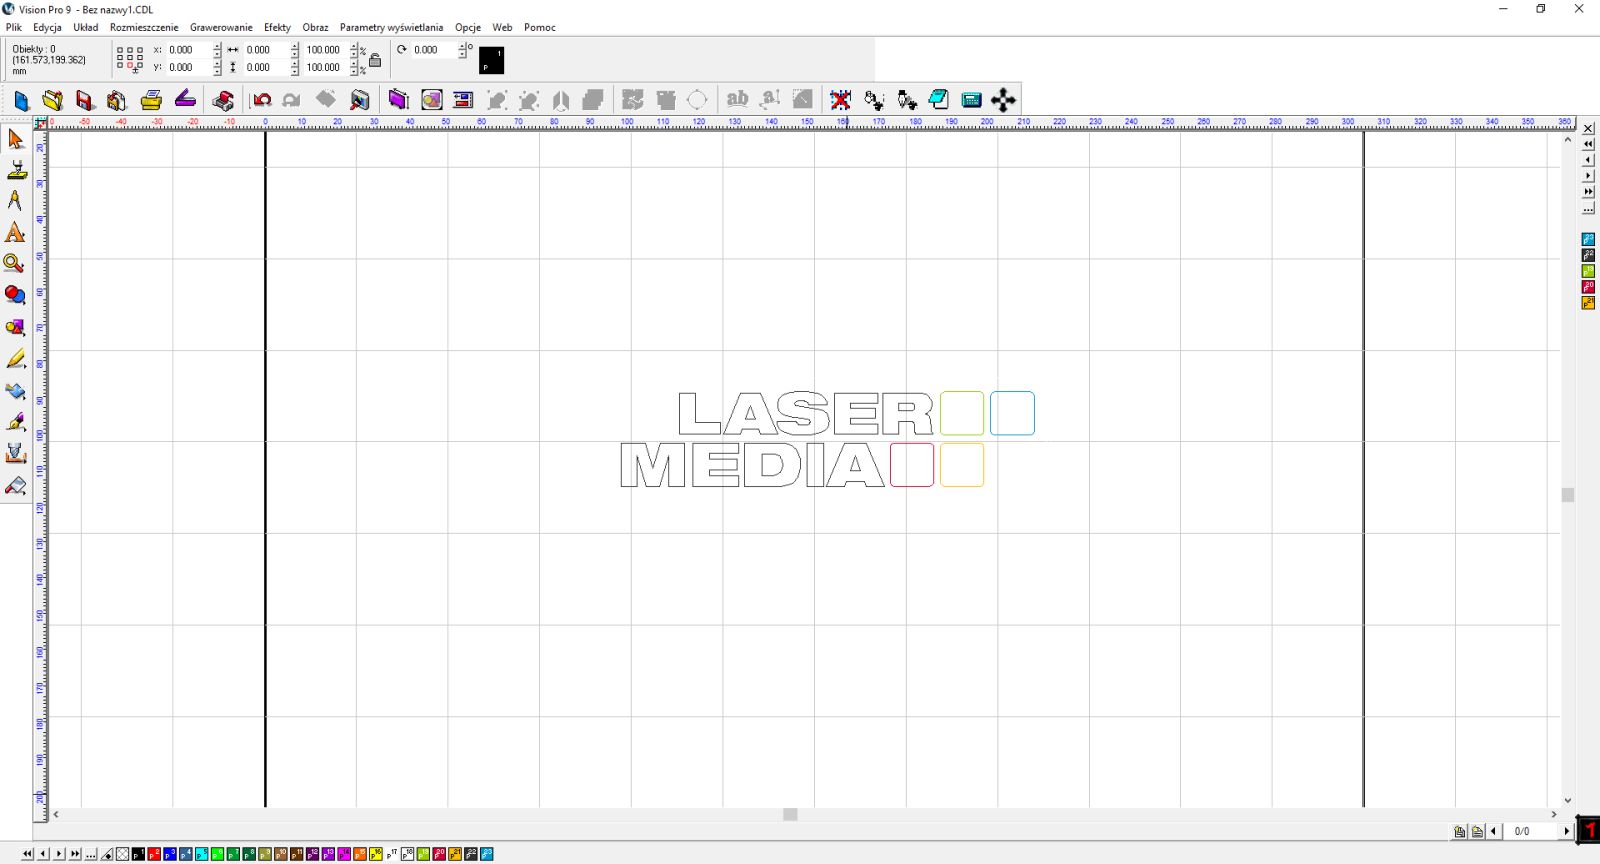Click the anchor point reference grid
1600x864 pixels.
click(x=130, y=59)
